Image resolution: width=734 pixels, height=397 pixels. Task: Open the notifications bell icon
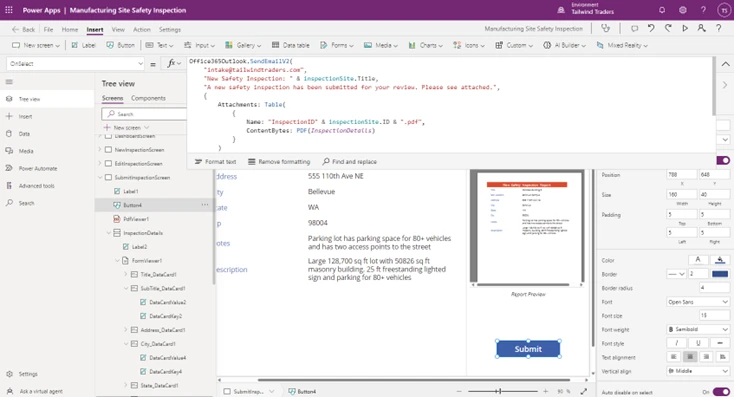tap(662, 10)
